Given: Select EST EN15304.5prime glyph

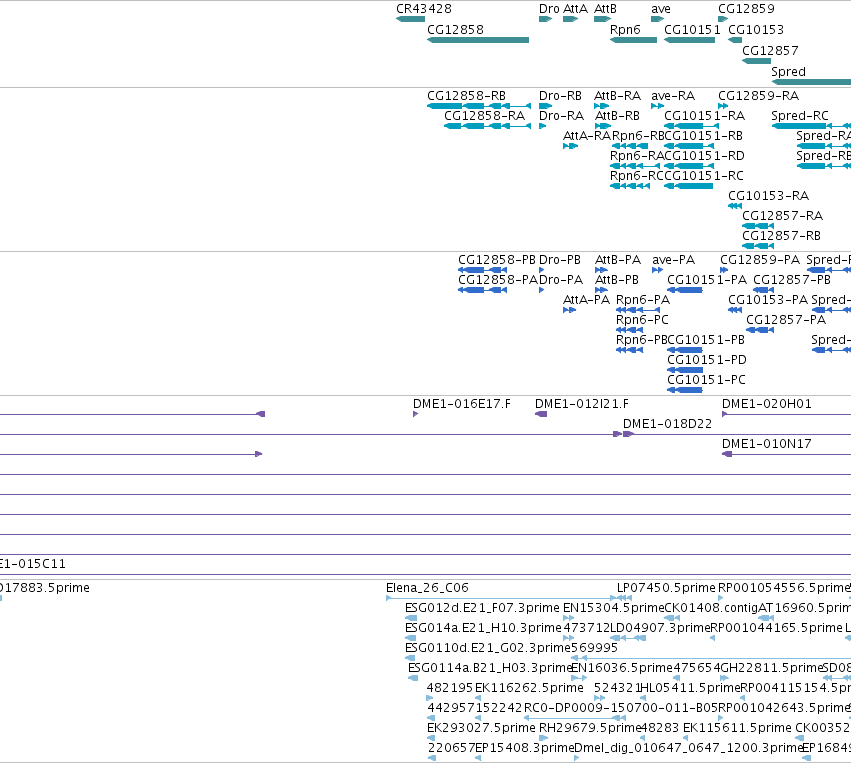Looking at the screenshot, I should coord(569,618).
